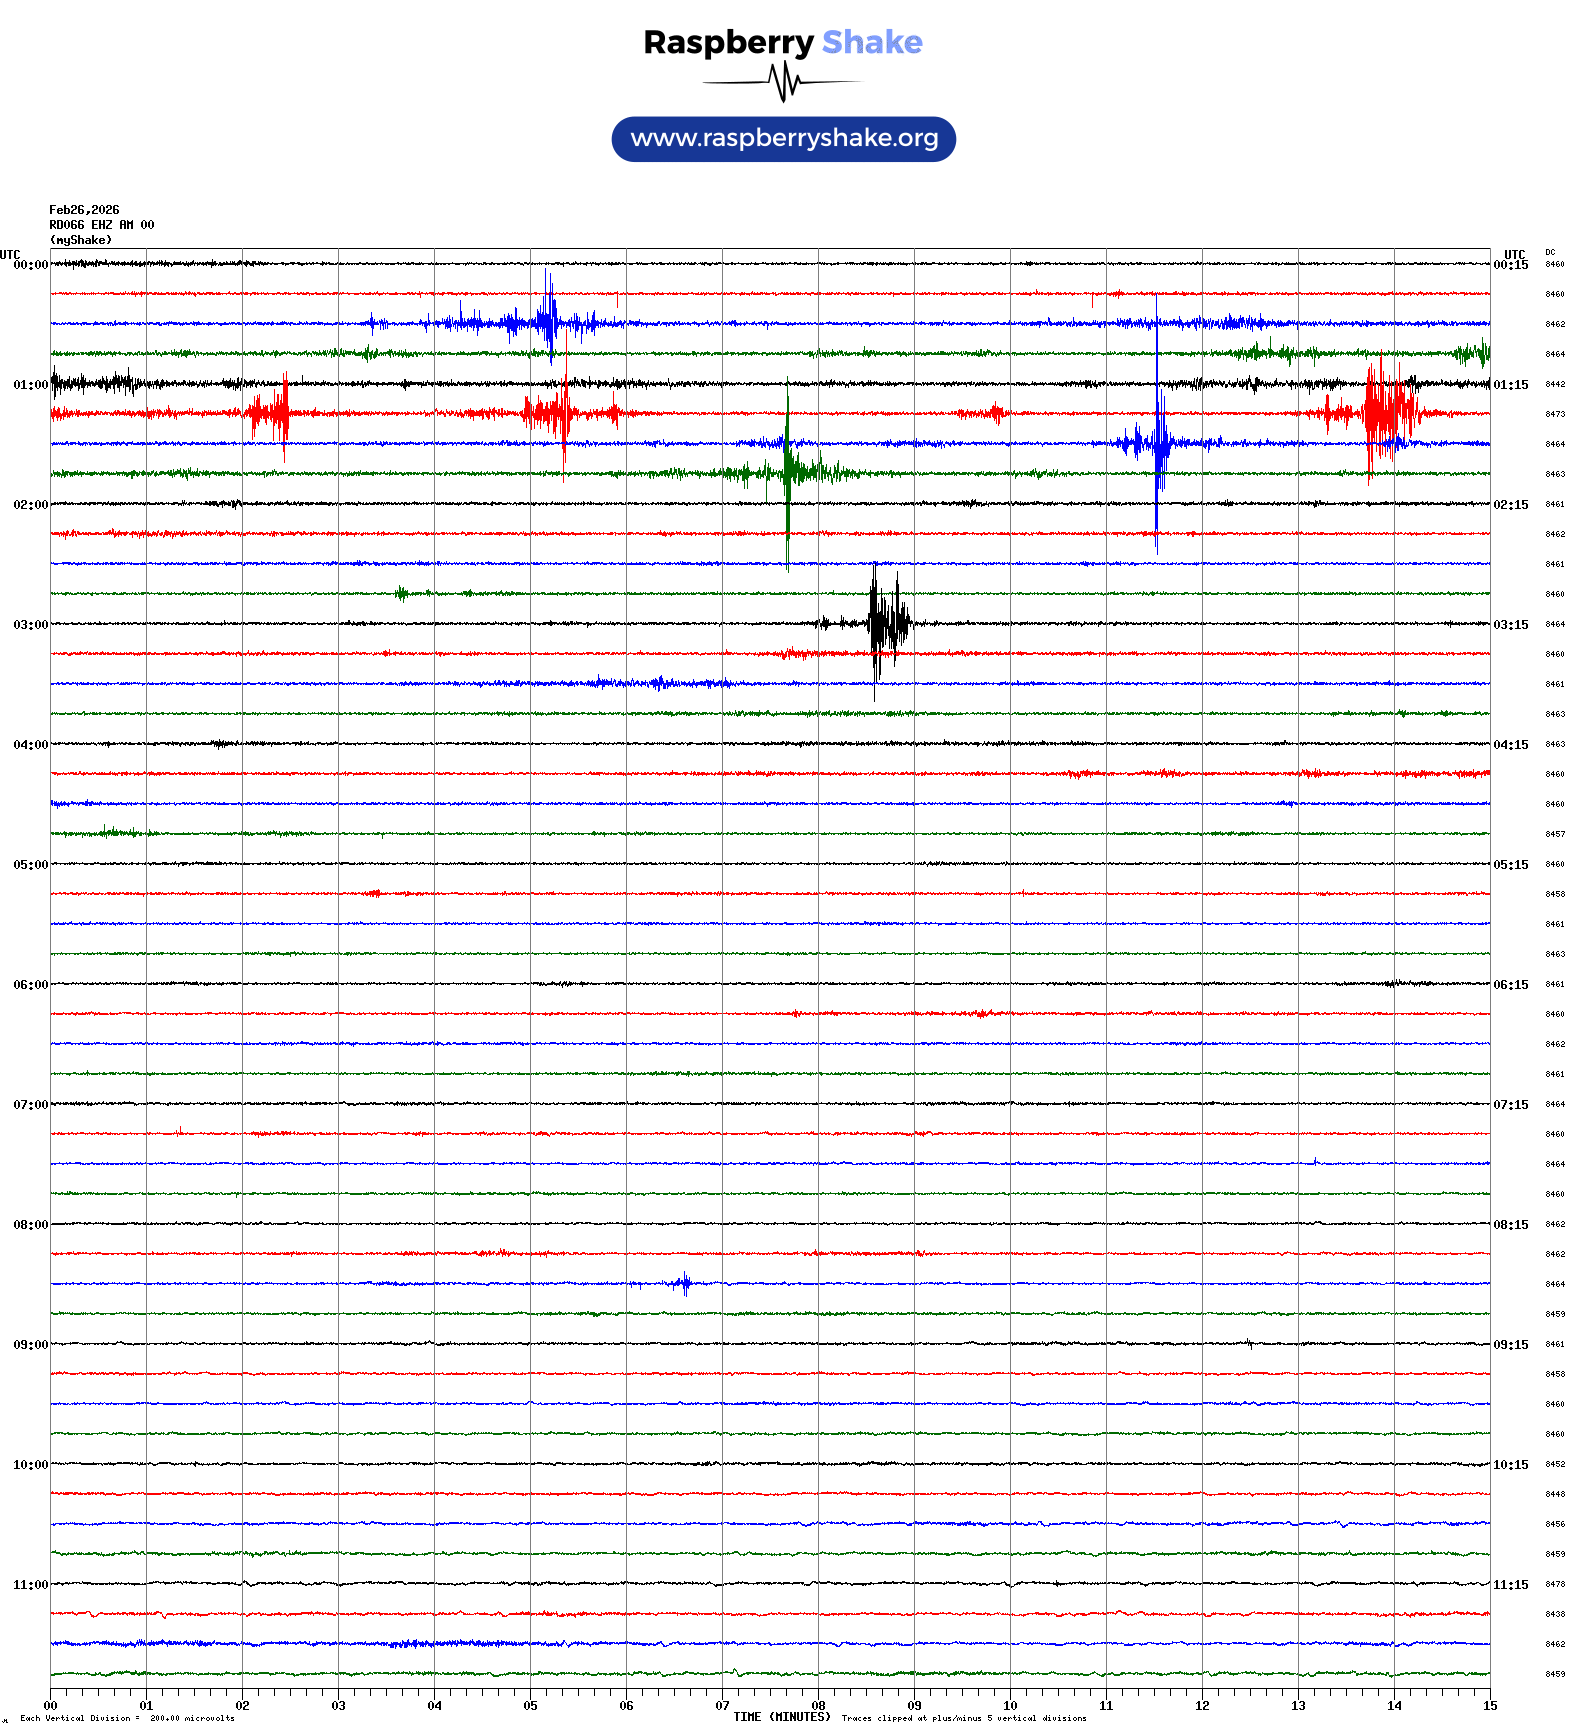
Task: Click the 09:00 time label on left axis
Action: point(30,1345)
